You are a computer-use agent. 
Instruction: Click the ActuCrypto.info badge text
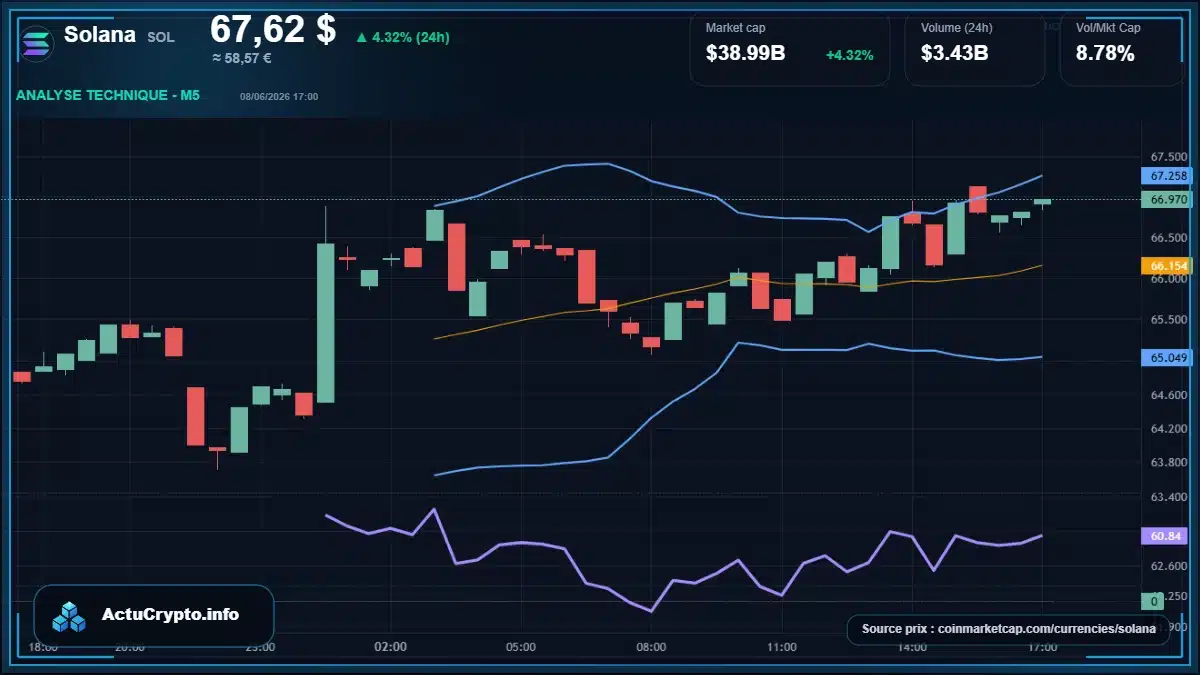pyautogui.click(x=170, y=615)
